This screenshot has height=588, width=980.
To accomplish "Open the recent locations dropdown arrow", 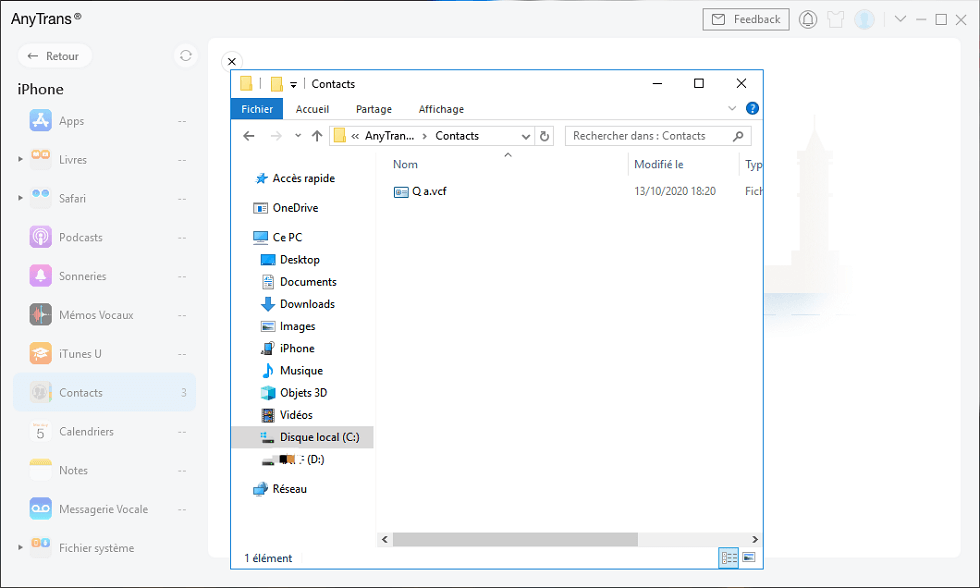I will pos(298,136).
